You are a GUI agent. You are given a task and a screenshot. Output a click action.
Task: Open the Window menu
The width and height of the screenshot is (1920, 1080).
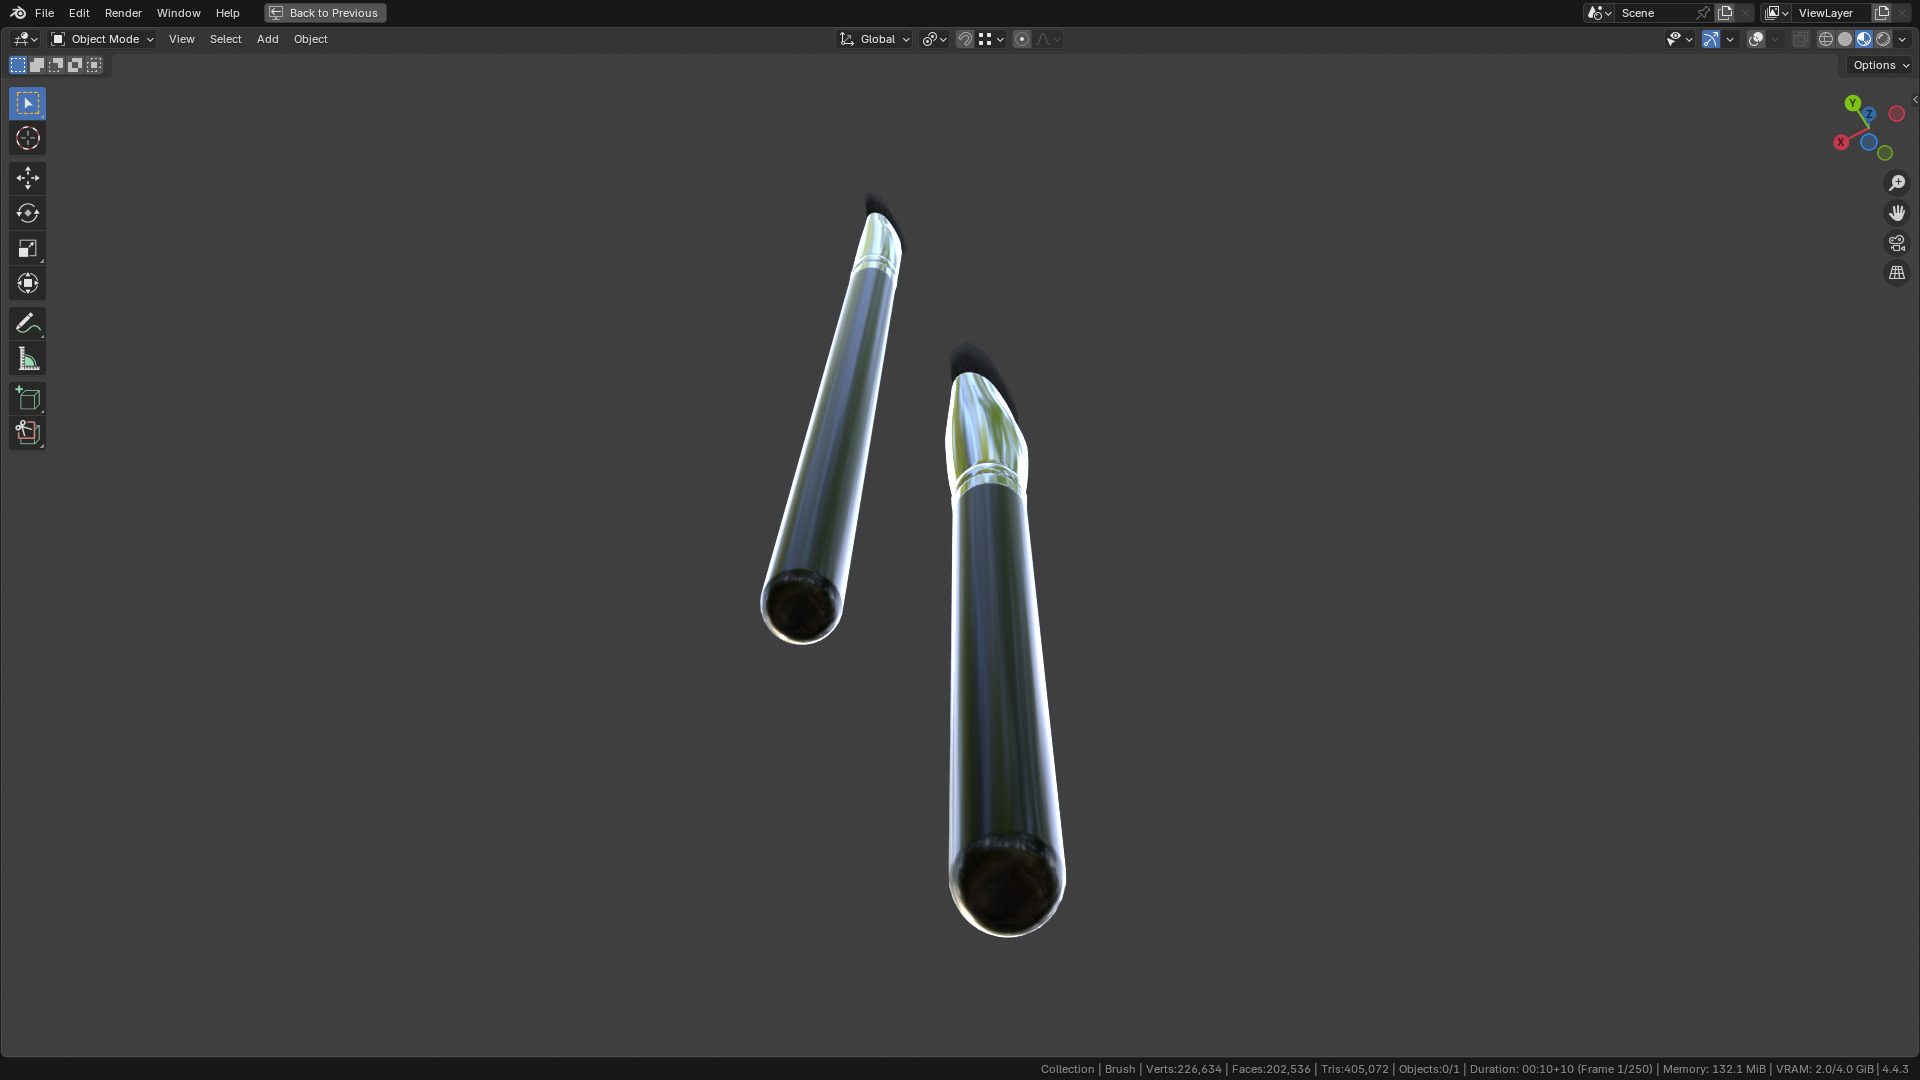point(178,13)
